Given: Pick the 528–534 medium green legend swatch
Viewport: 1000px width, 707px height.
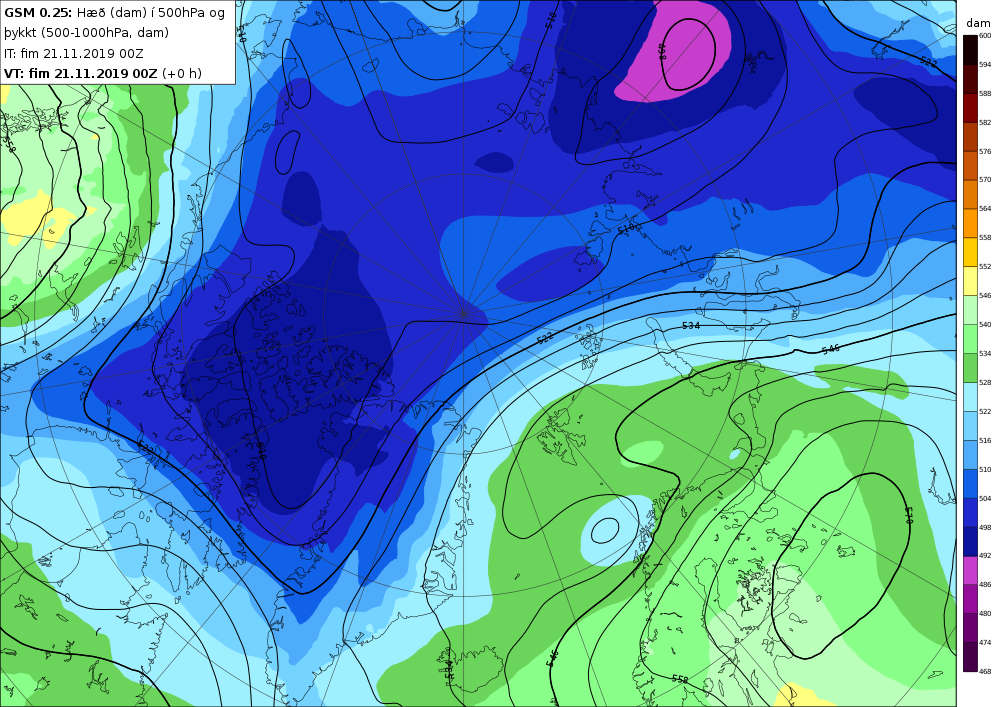Looking at the screenshot, I should coord(970,368).
